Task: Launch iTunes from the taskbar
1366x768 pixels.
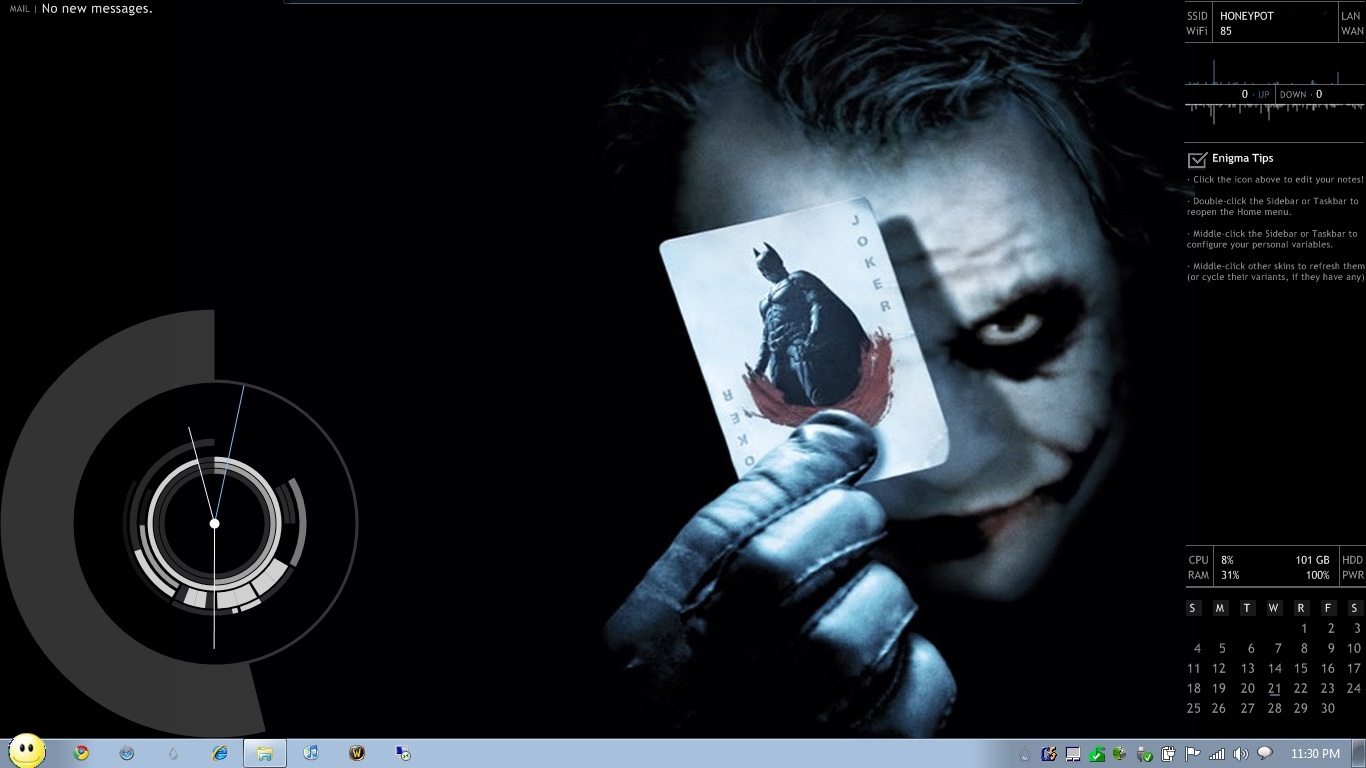Action: click(x=311, y=753)
